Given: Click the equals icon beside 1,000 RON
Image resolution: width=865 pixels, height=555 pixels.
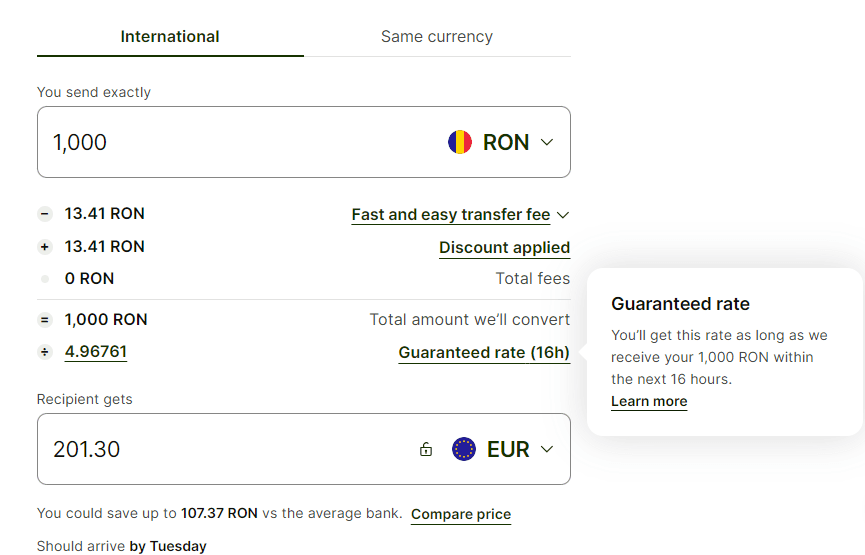Looking at the screenshot, I should [44, 320].
